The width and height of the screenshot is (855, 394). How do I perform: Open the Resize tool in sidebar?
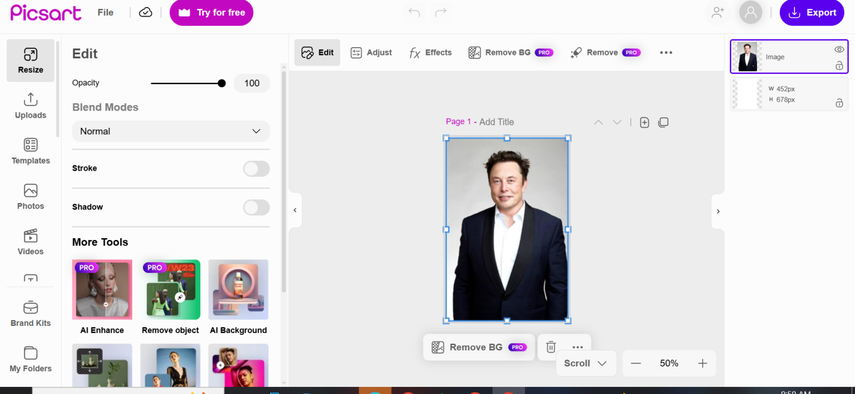coord(31,60)
